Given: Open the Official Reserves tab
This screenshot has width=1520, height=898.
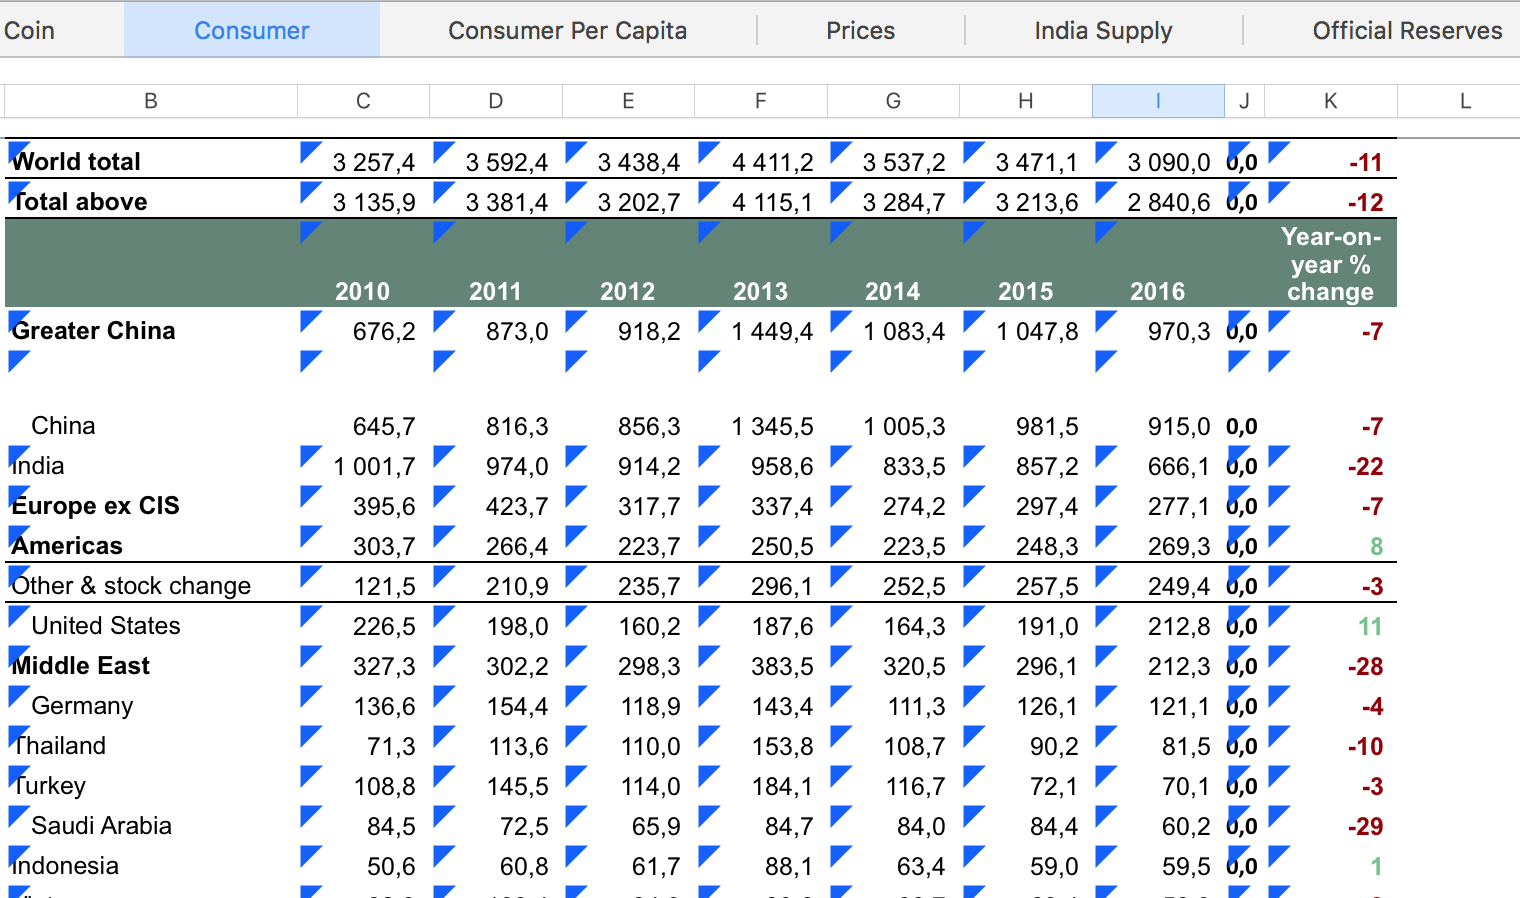Looking at the screenshot, I should [1407, 31].
